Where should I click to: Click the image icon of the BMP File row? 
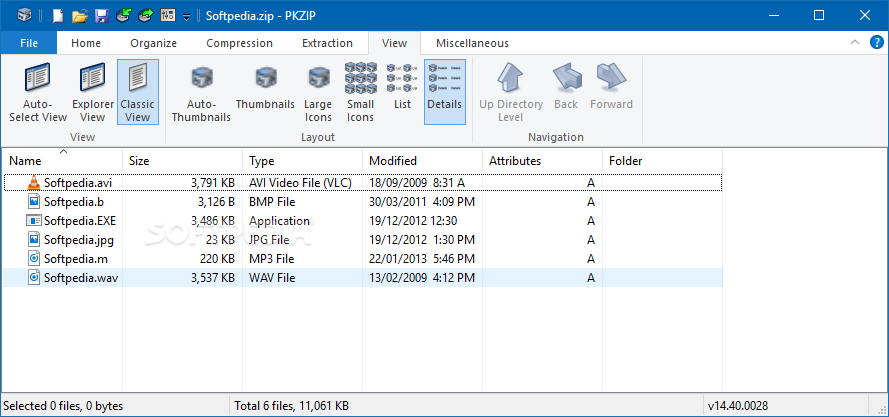[34, 201]
